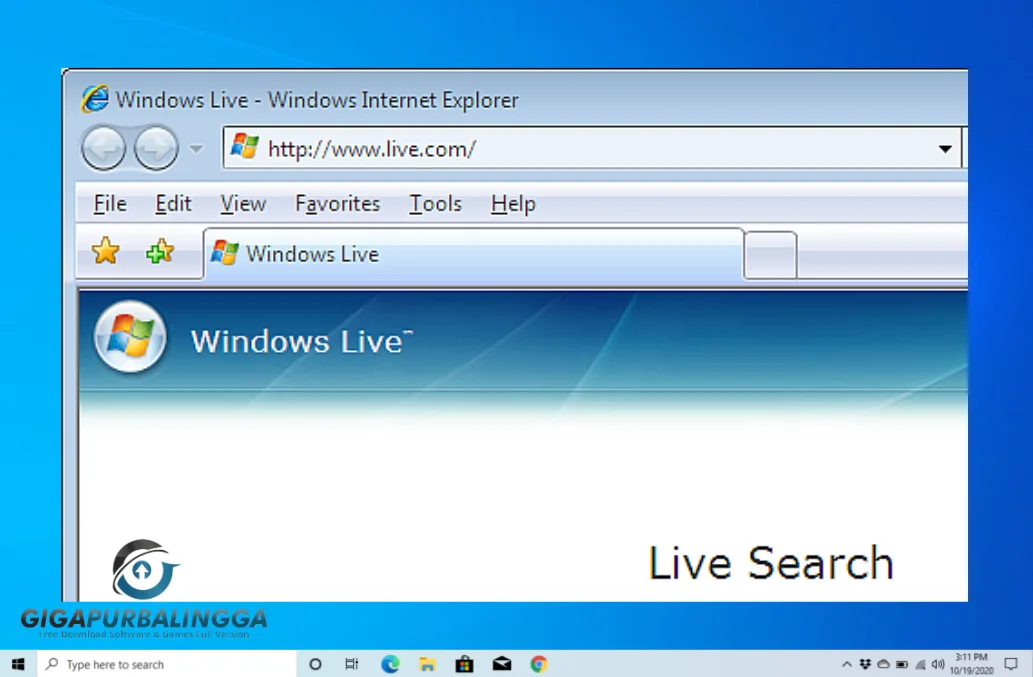This screenshot has height=677, width=1033.
Task: Open the Tools menu
Action: tap(434, 203)
